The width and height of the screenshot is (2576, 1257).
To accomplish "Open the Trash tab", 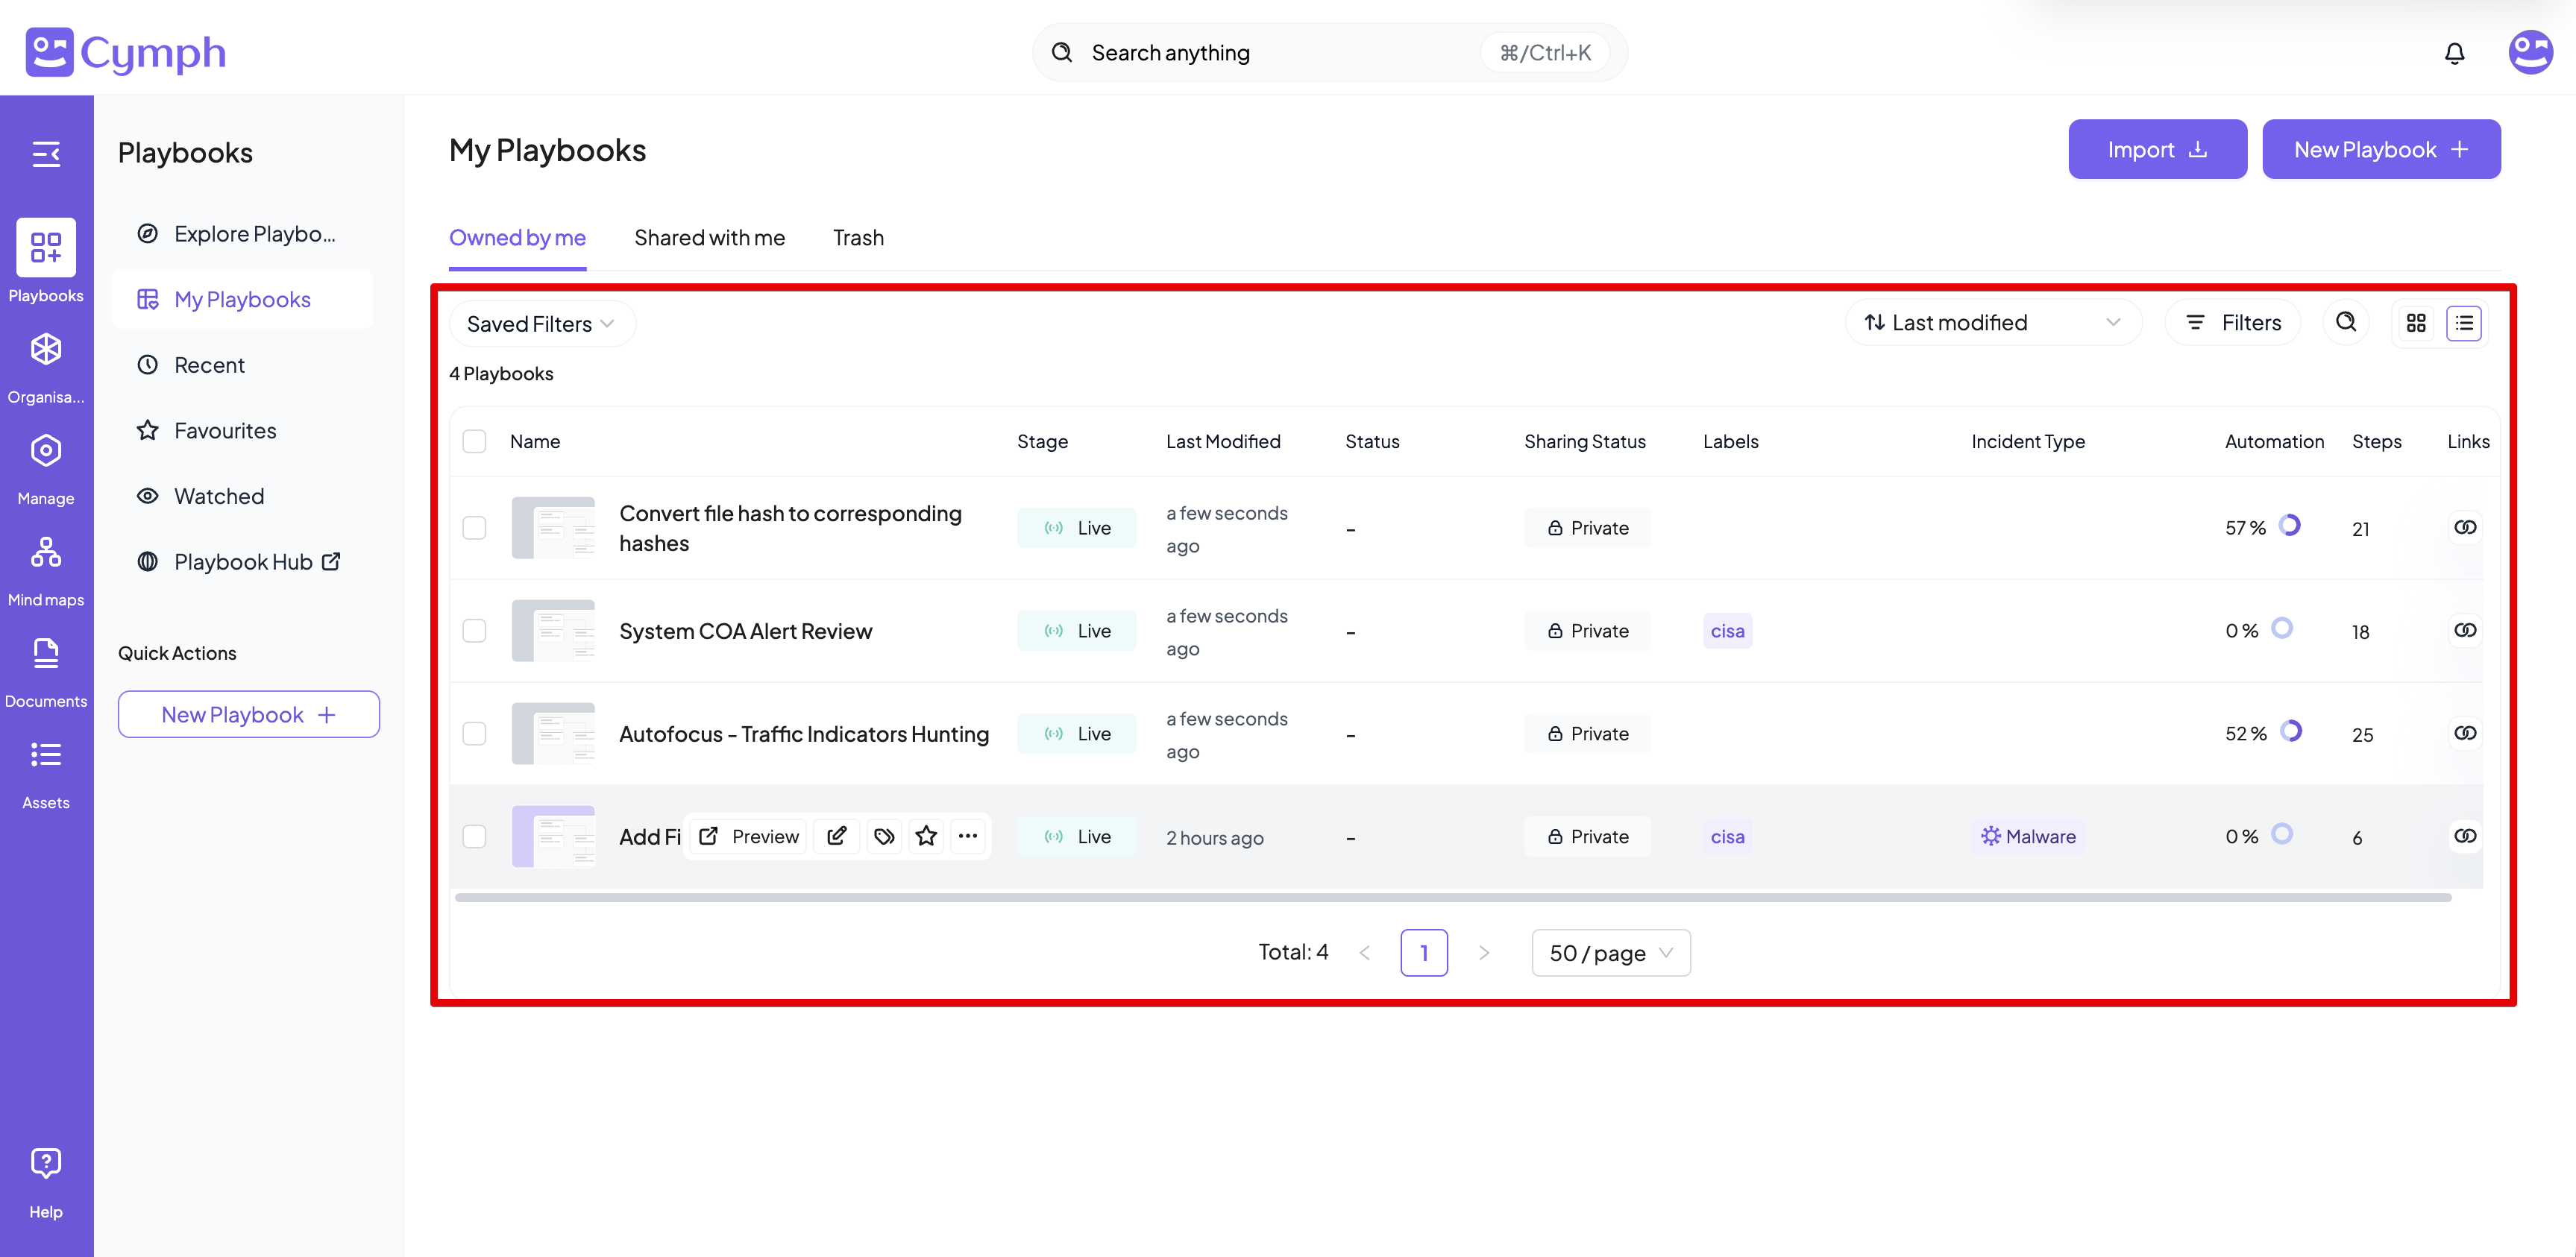I will pos(858,238).
